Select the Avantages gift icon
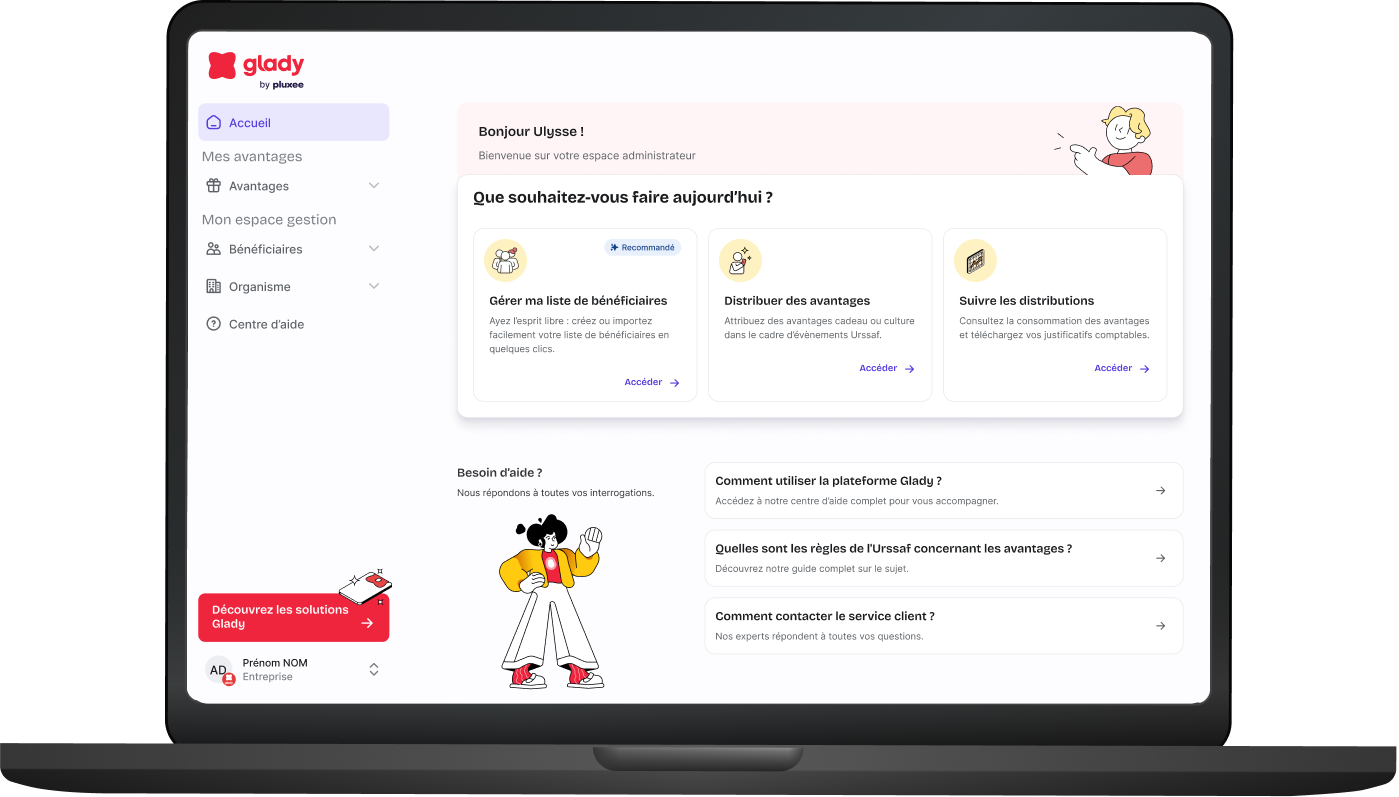The image size is (1399, 797). pos(213,185)
